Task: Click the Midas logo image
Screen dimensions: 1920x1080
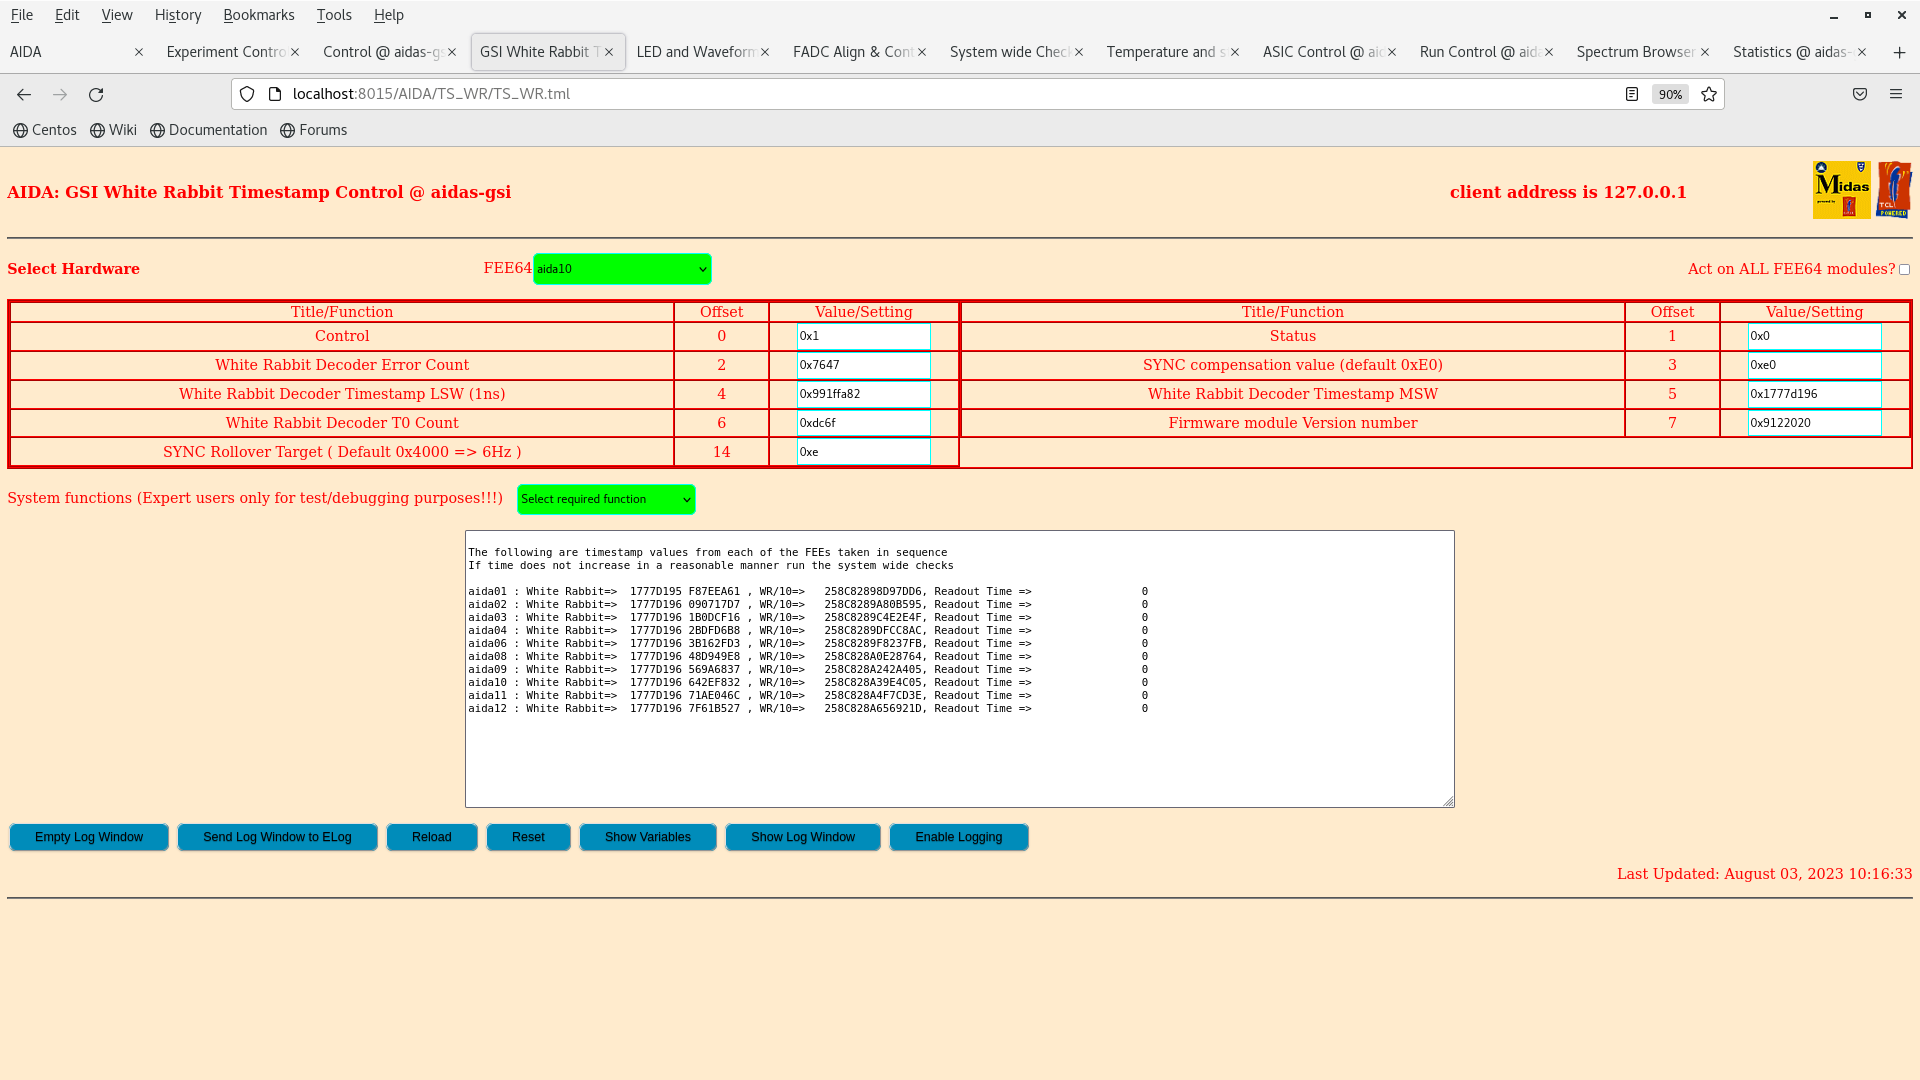Action: pyautogui.click(x=1841, y=190)
